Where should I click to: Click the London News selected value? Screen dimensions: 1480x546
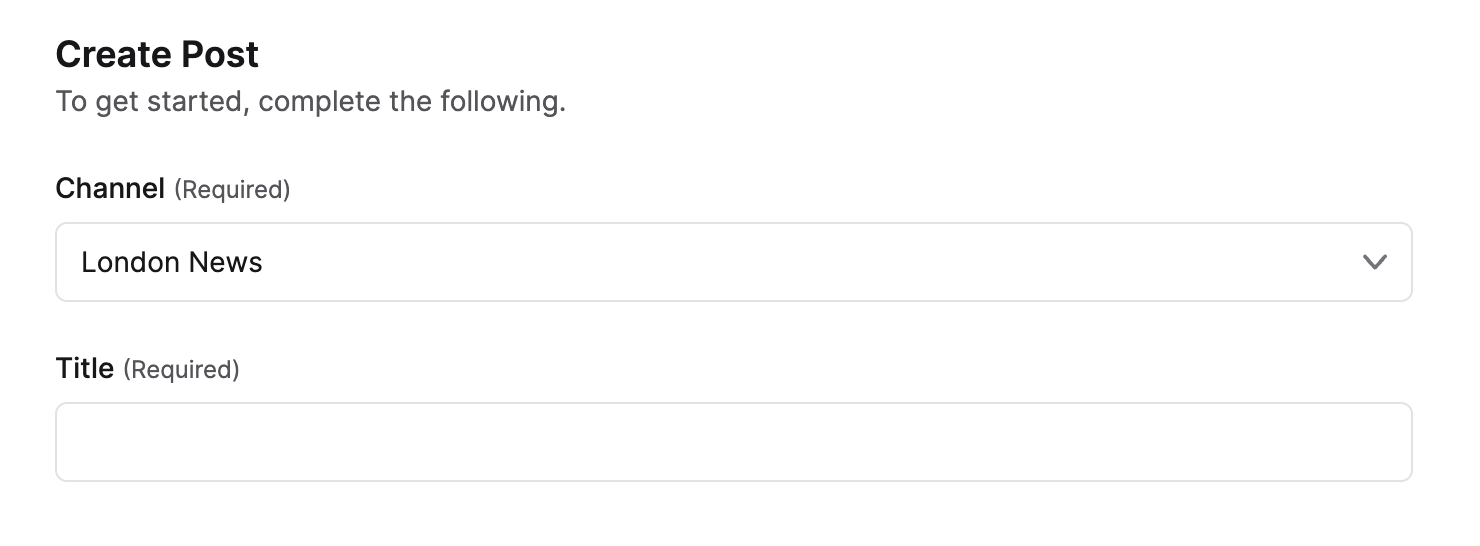172,262
